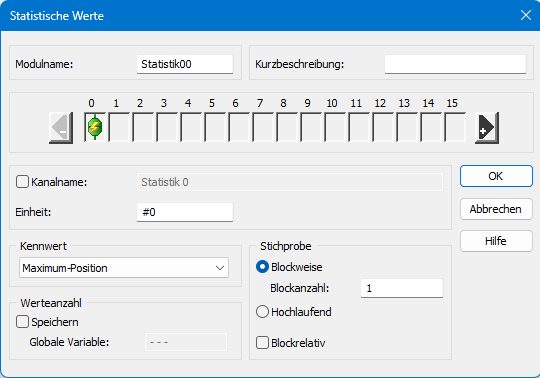Select the Blockweise radio option

262,267
